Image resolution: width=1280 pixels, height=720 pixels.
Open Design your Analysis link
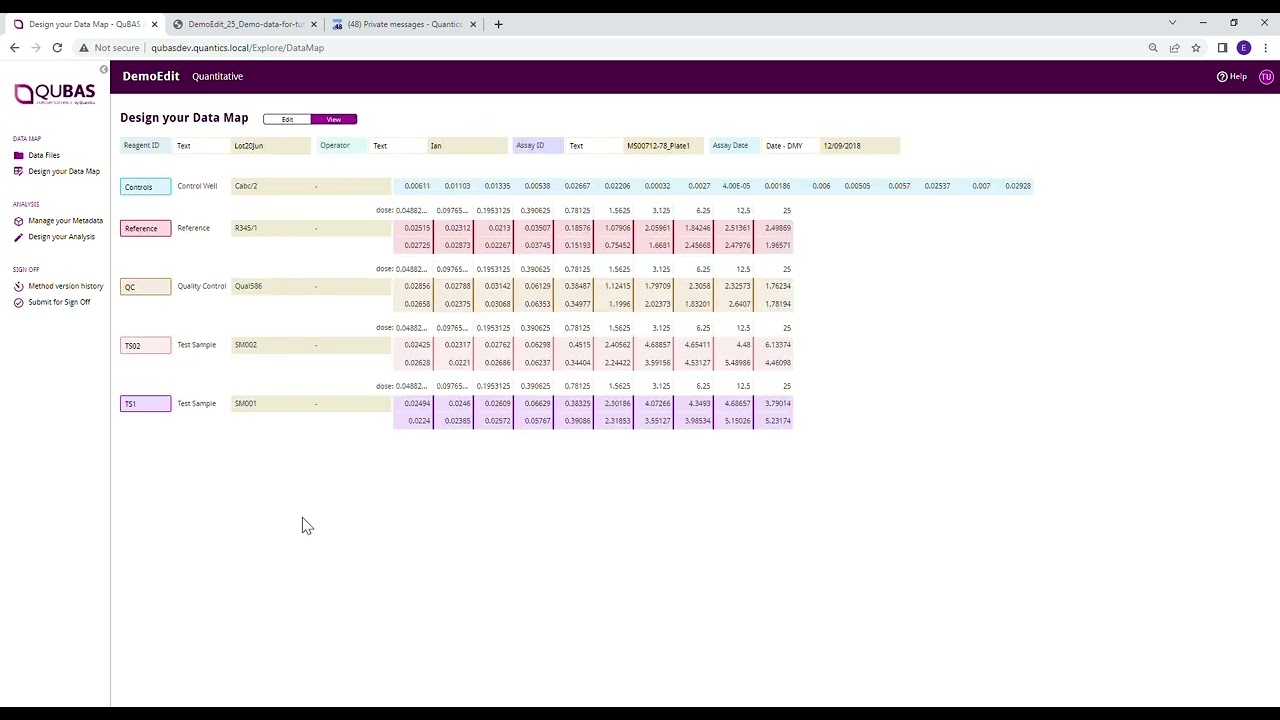tap(61, 237)
